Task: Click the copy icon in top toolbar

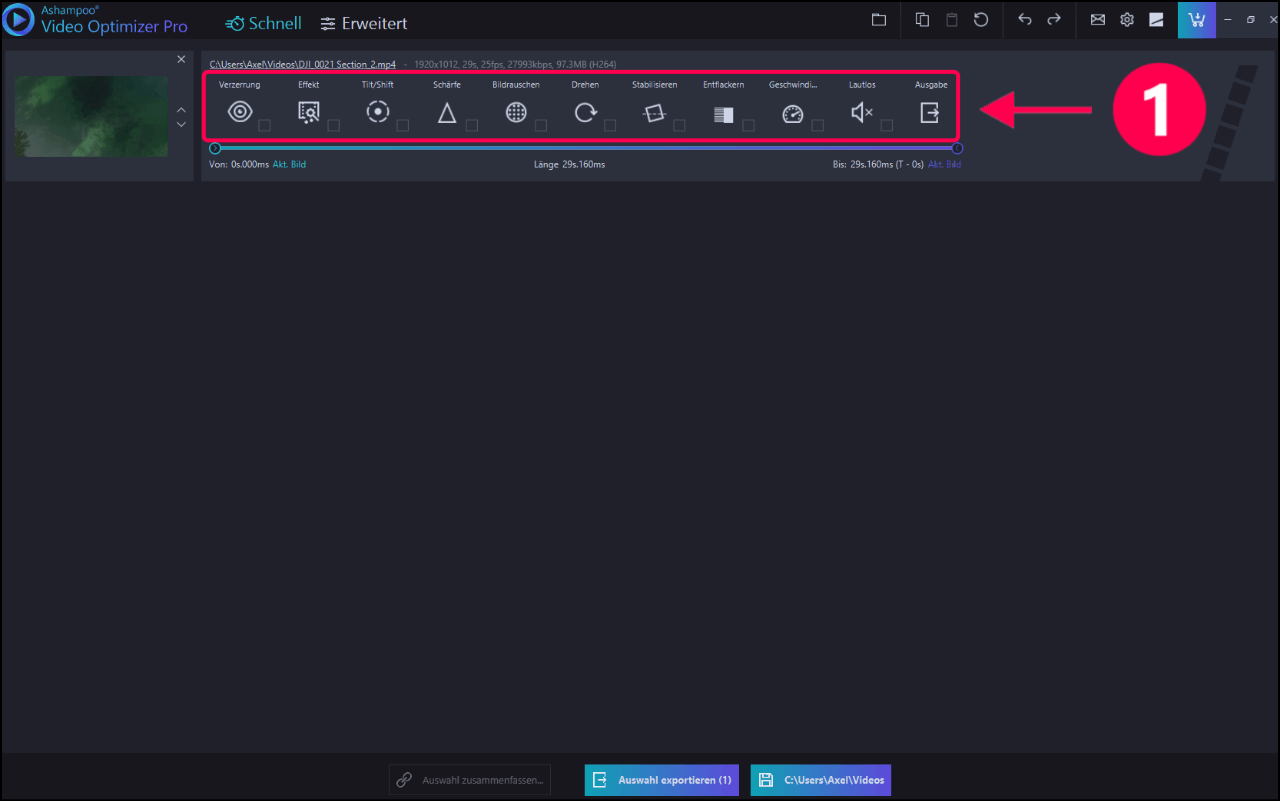Action: 922,20
